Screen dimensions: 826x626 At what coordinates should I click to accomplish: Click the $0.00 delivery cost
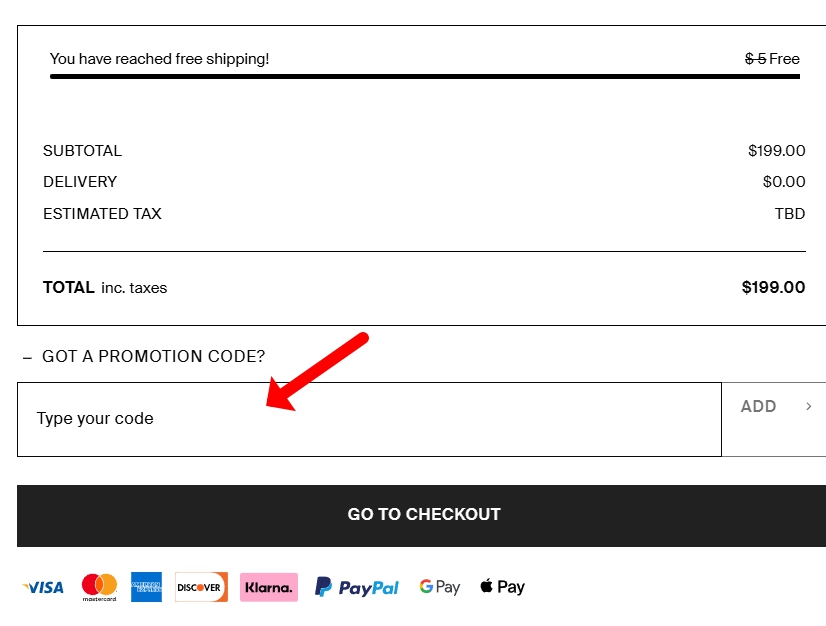783,182
